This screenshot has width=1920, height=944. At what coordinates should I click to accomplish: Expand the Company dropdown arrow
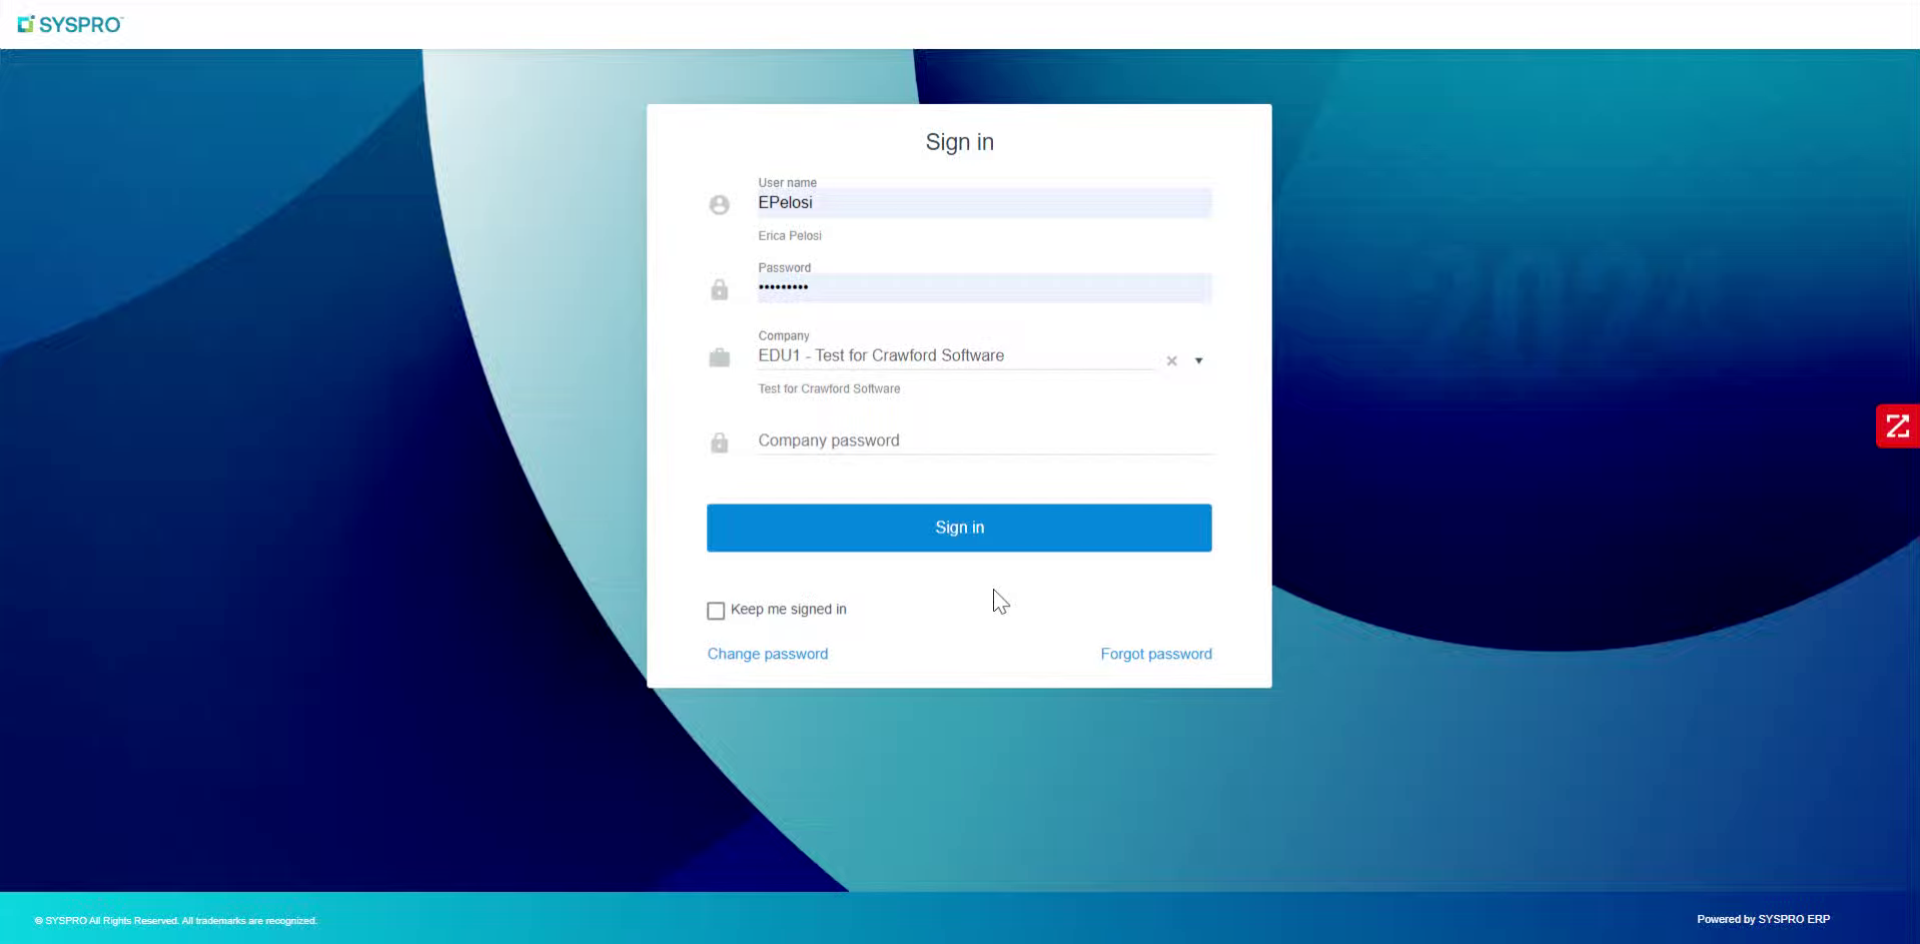pos(1199,361)
